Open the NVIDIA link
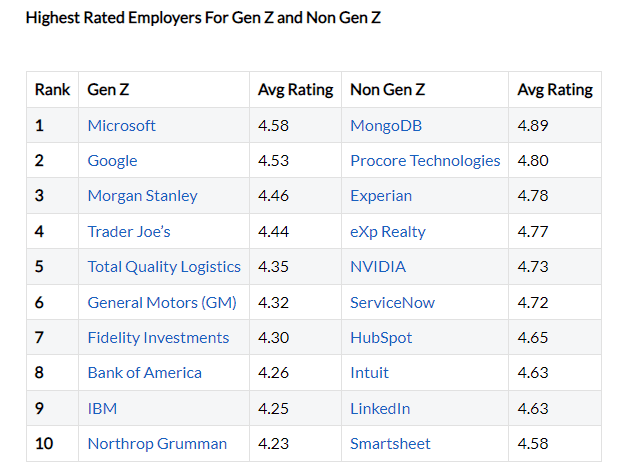 point(378,267)
